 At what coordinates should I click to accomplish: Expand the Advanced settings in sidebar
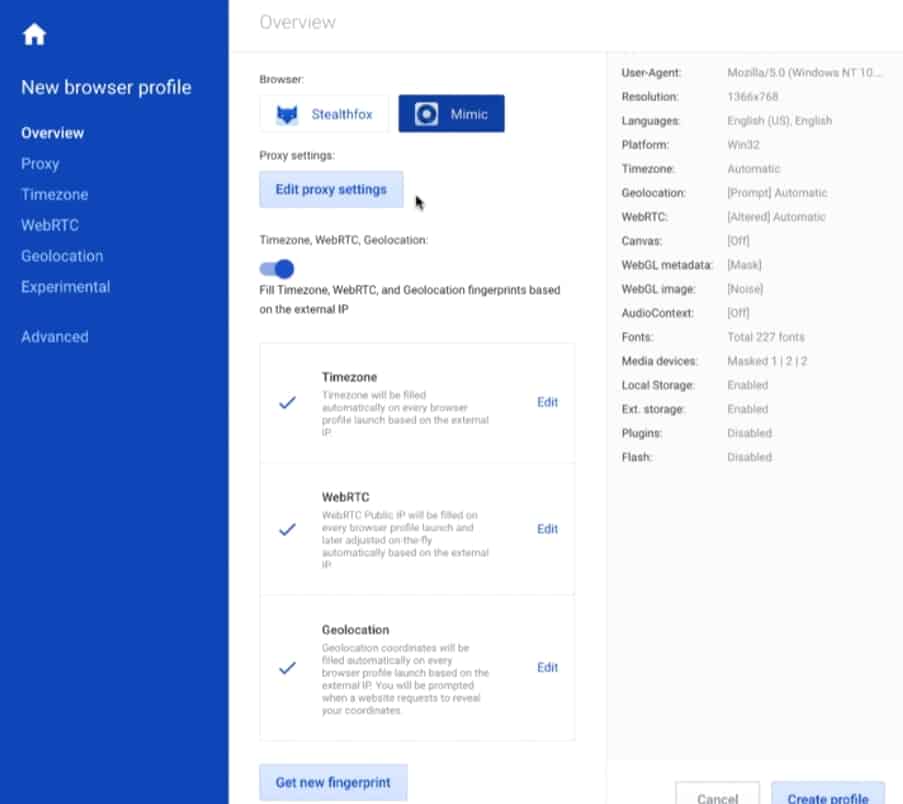pyautogui.click(x=55, y=337)
